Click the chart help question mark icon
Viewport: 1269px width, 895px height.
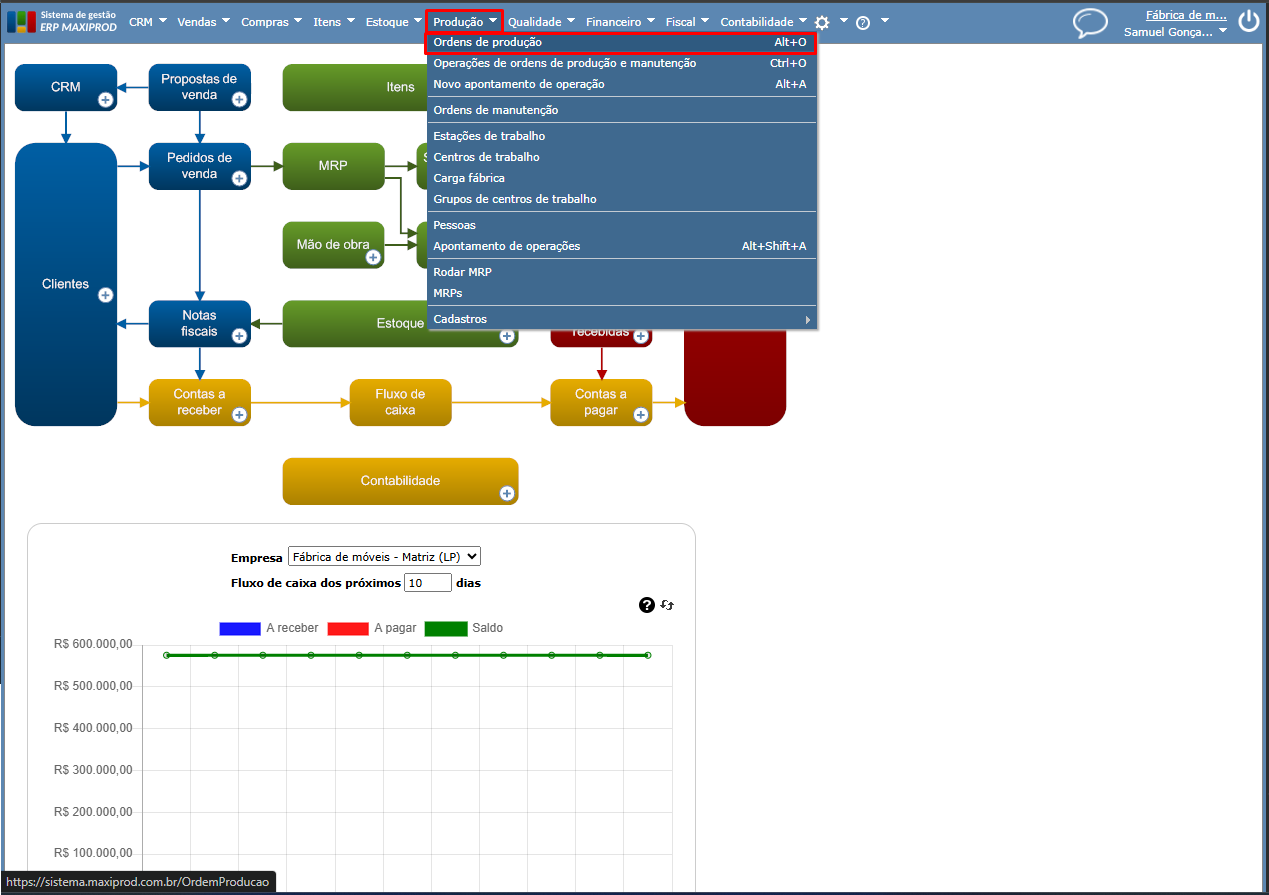[x=646, y=605]
